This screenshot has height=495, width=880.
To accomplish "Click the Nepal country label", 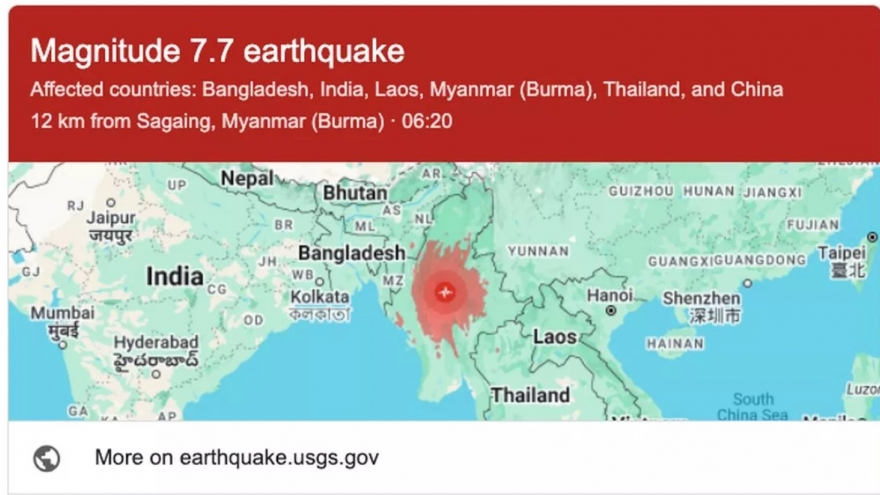I will tap(246, 178).
